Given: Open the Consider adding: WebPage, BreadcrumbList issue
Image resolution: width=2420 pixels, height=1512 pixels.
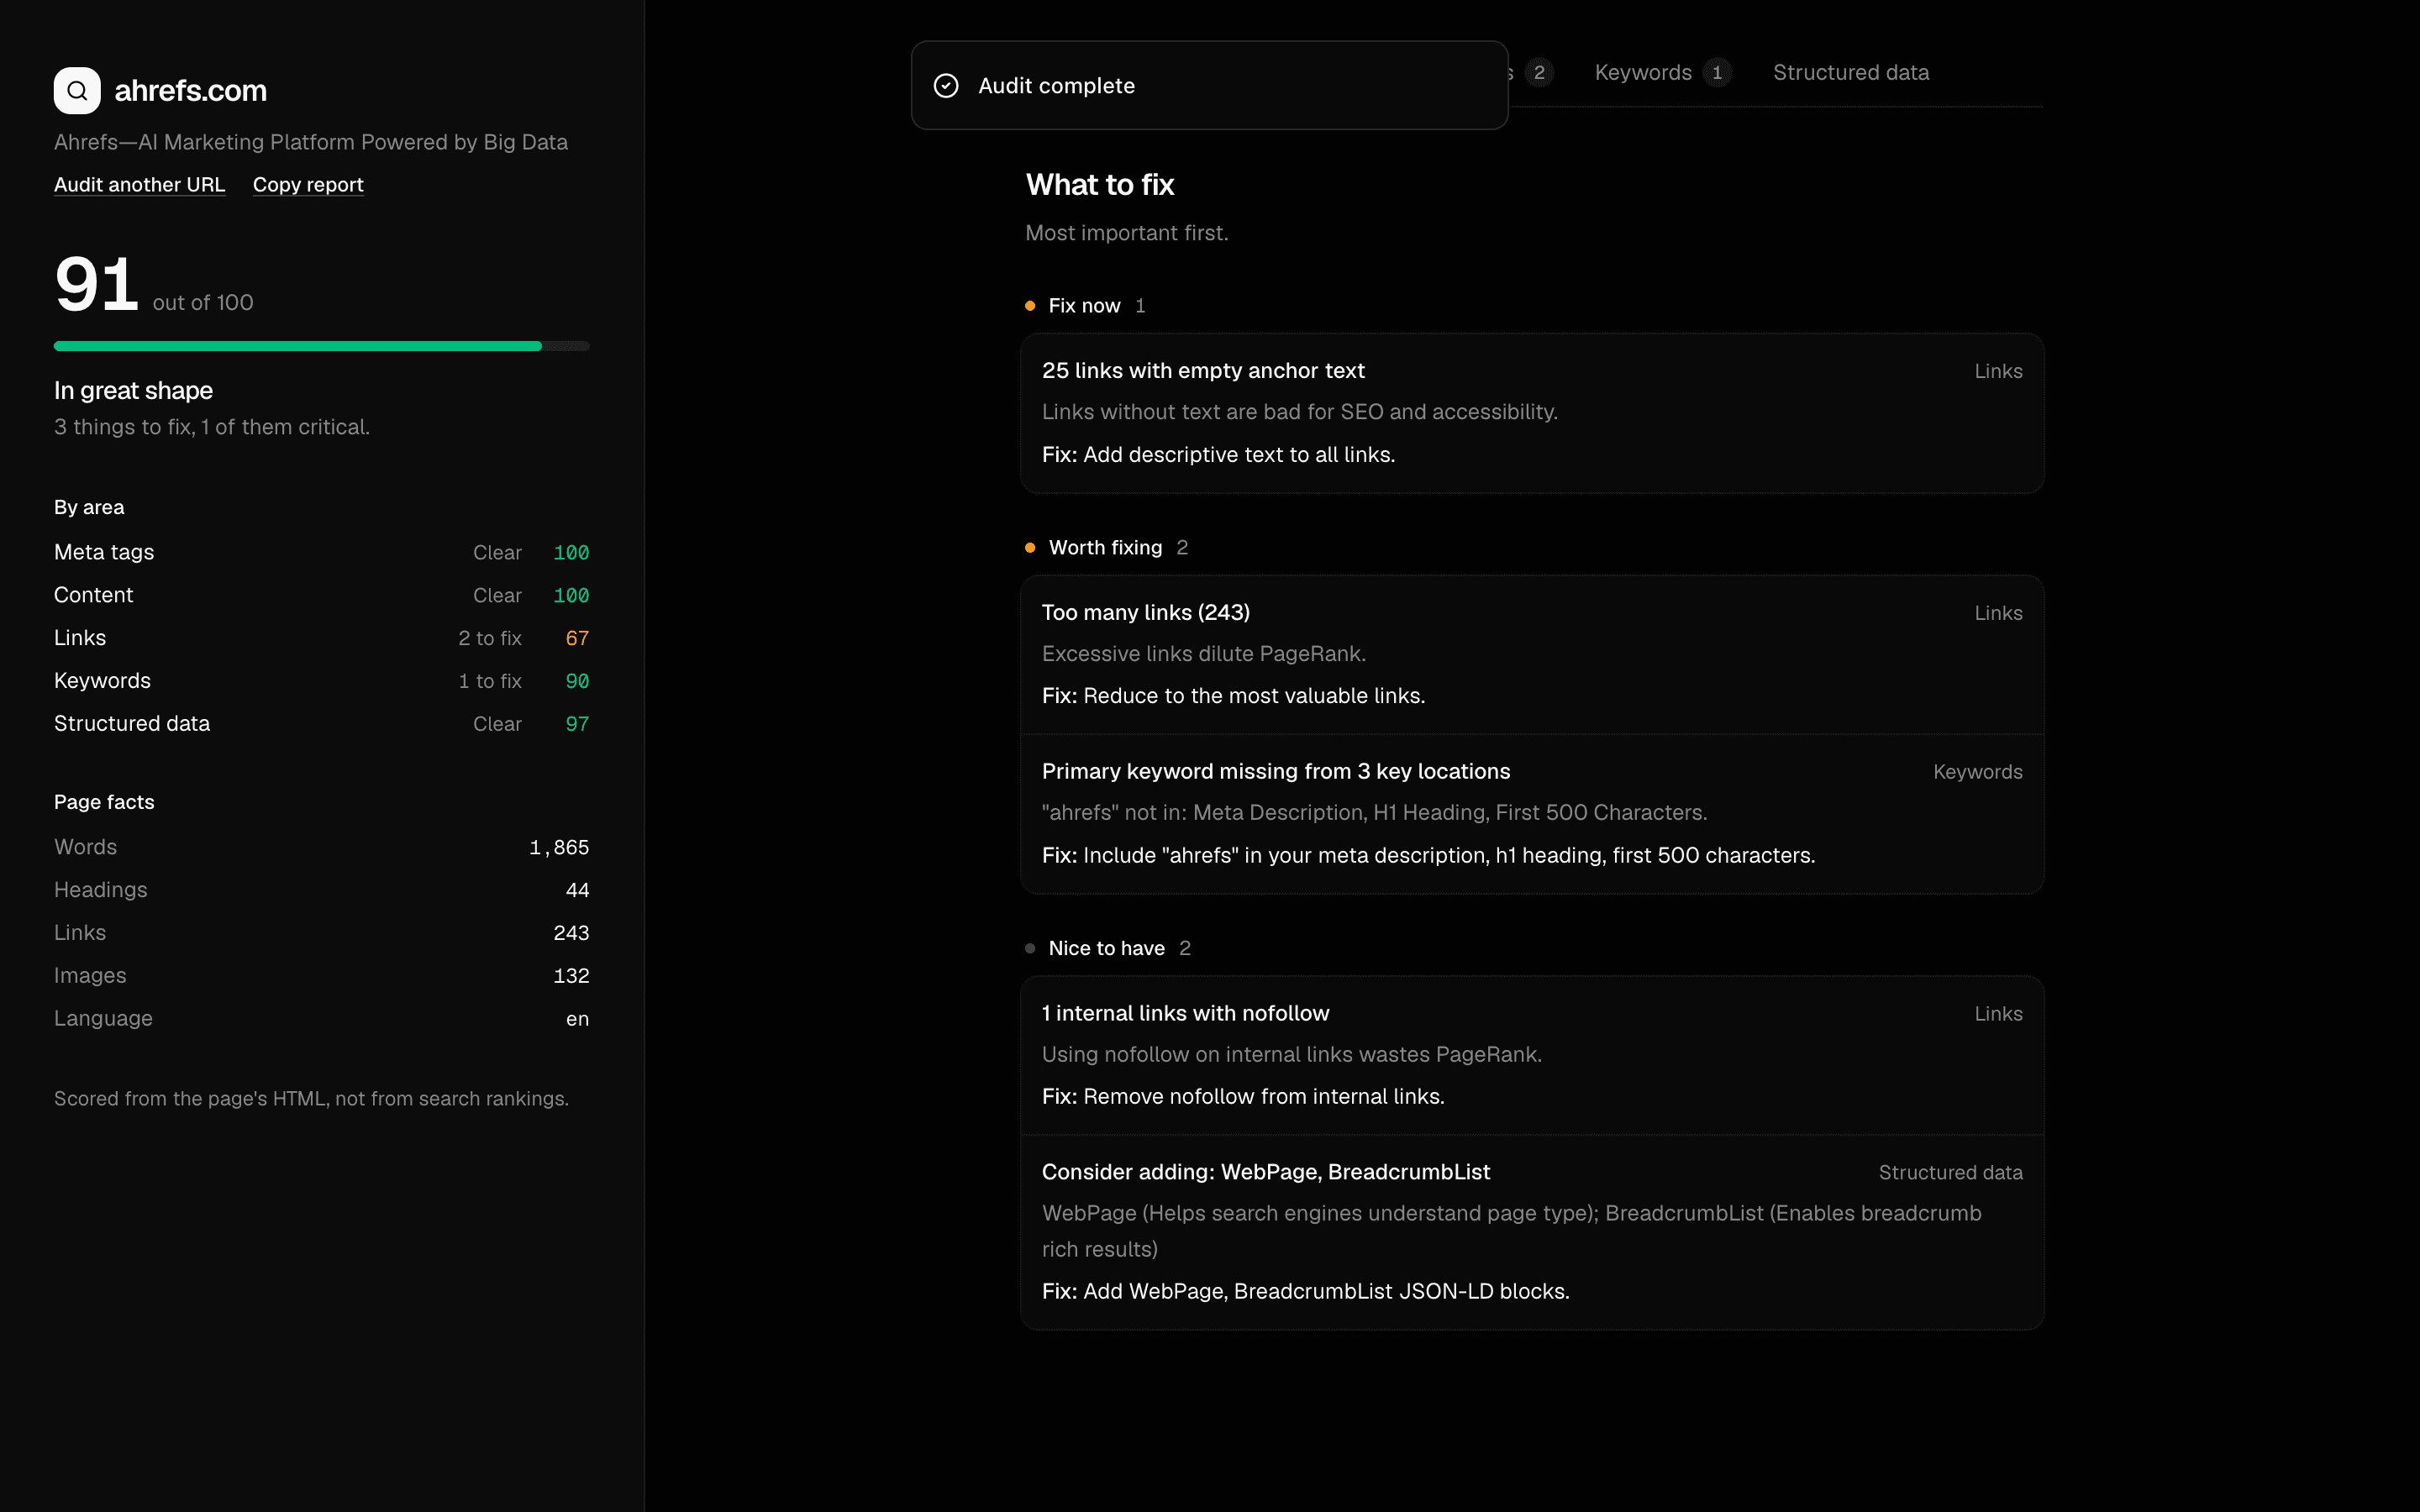Looking at the screenshot, I should [1532, 1232].
